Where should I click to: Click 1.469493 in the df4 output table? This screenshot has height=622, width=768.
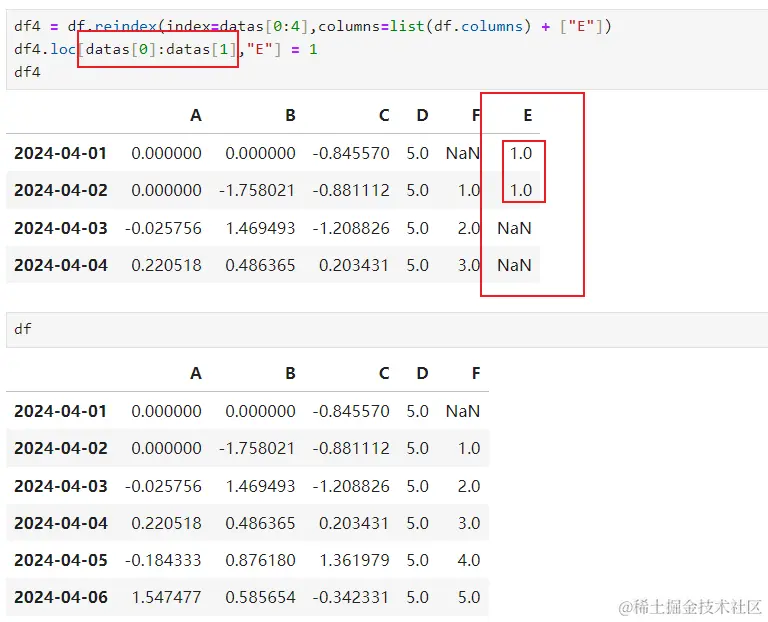pyautogui.click(x=260, y=228)
